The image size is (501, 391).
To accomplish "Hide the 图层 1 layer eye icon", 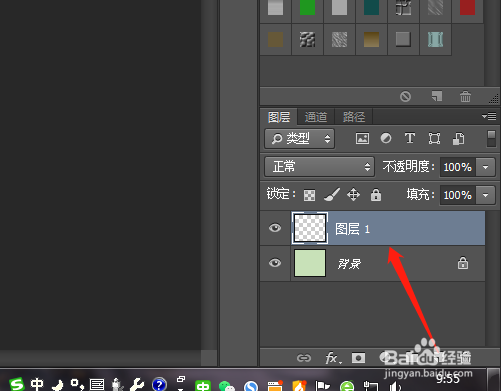I will pyautogui.click(x=275, y=228).
